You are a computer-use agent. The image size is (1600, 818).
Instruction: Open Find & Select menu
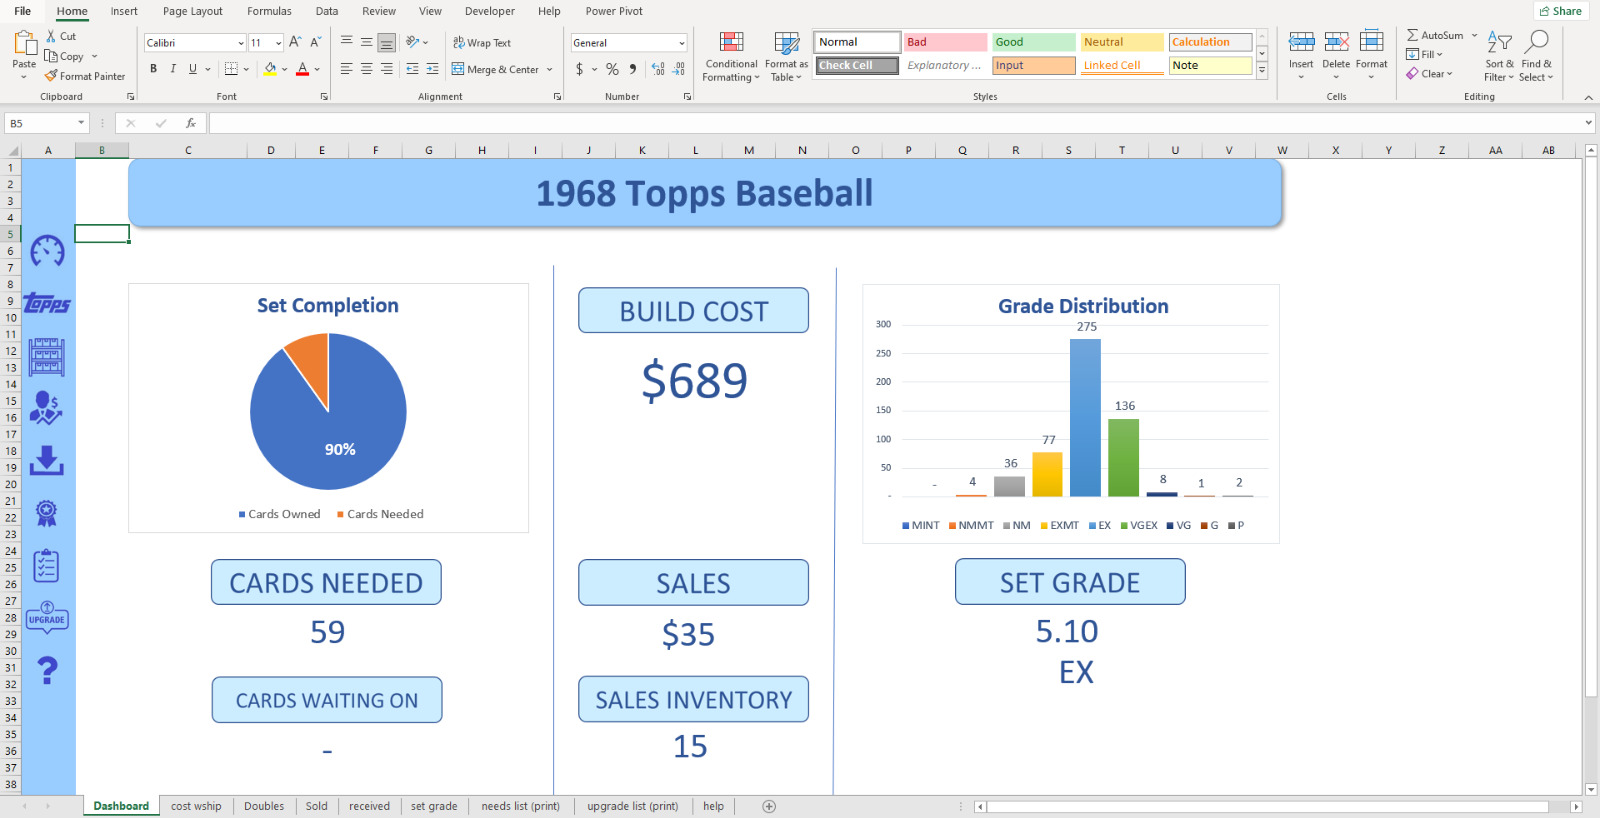pos(1536,56)
